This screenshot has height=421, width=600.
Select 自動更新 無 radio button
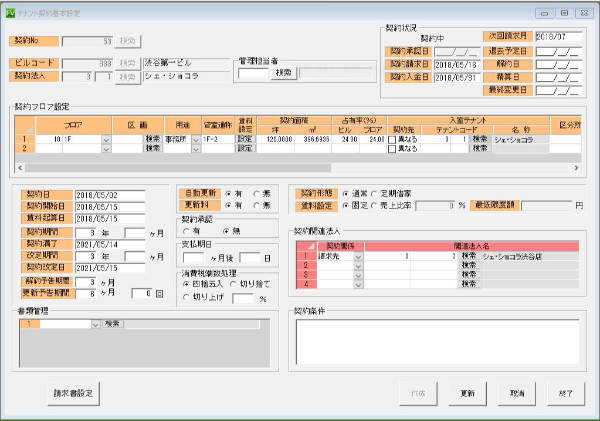coord(256,194)
